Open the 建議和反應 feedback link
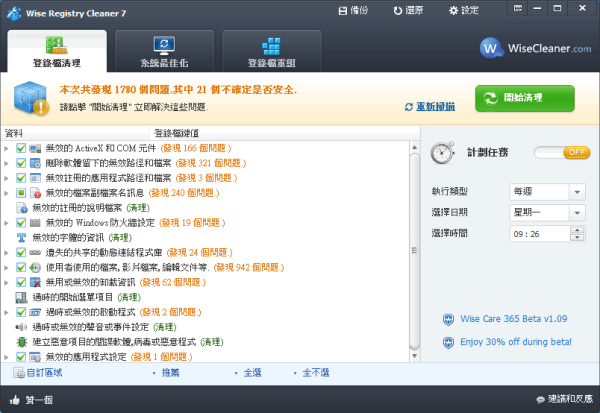Viewport: 600px width, 413px height. (564, 399)
